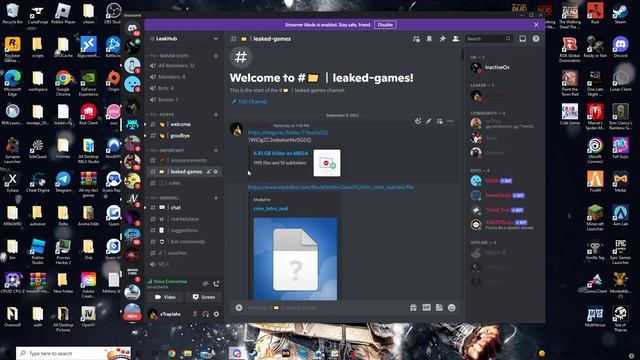Image resolution: width=640 pixels, height=360 pixels.
Task: Switch to the welcome channel
Action: click(184, 124)
